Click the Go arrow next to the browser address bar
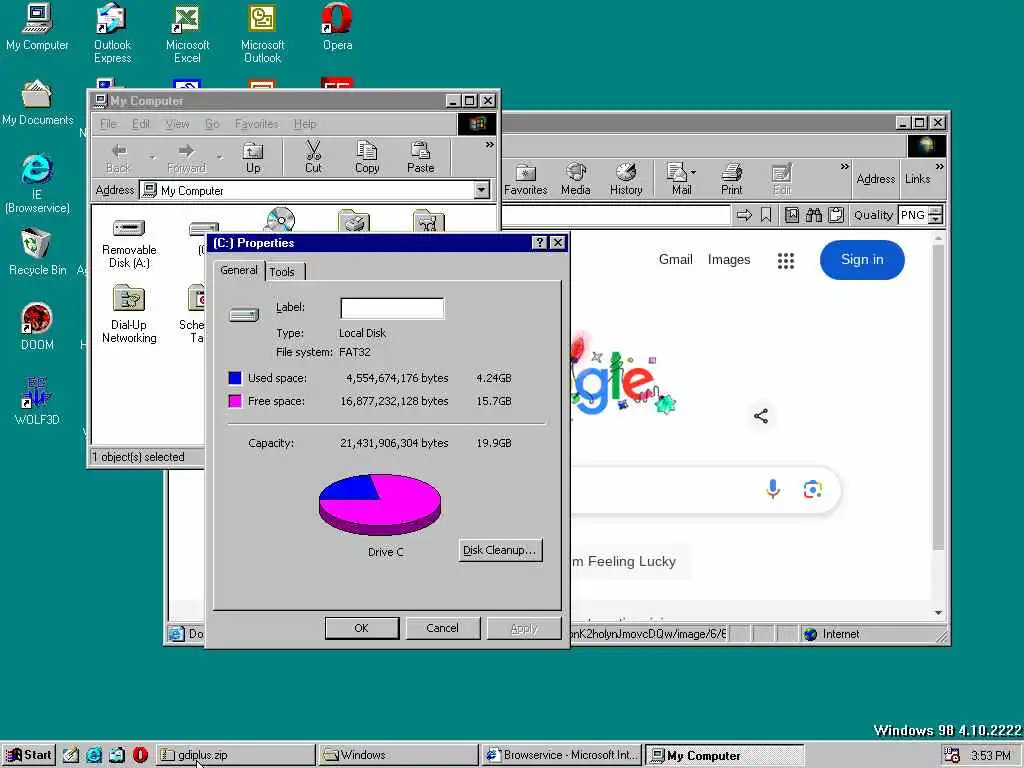The width and height of the screenshot is (1024, 768). click(744, 215)
